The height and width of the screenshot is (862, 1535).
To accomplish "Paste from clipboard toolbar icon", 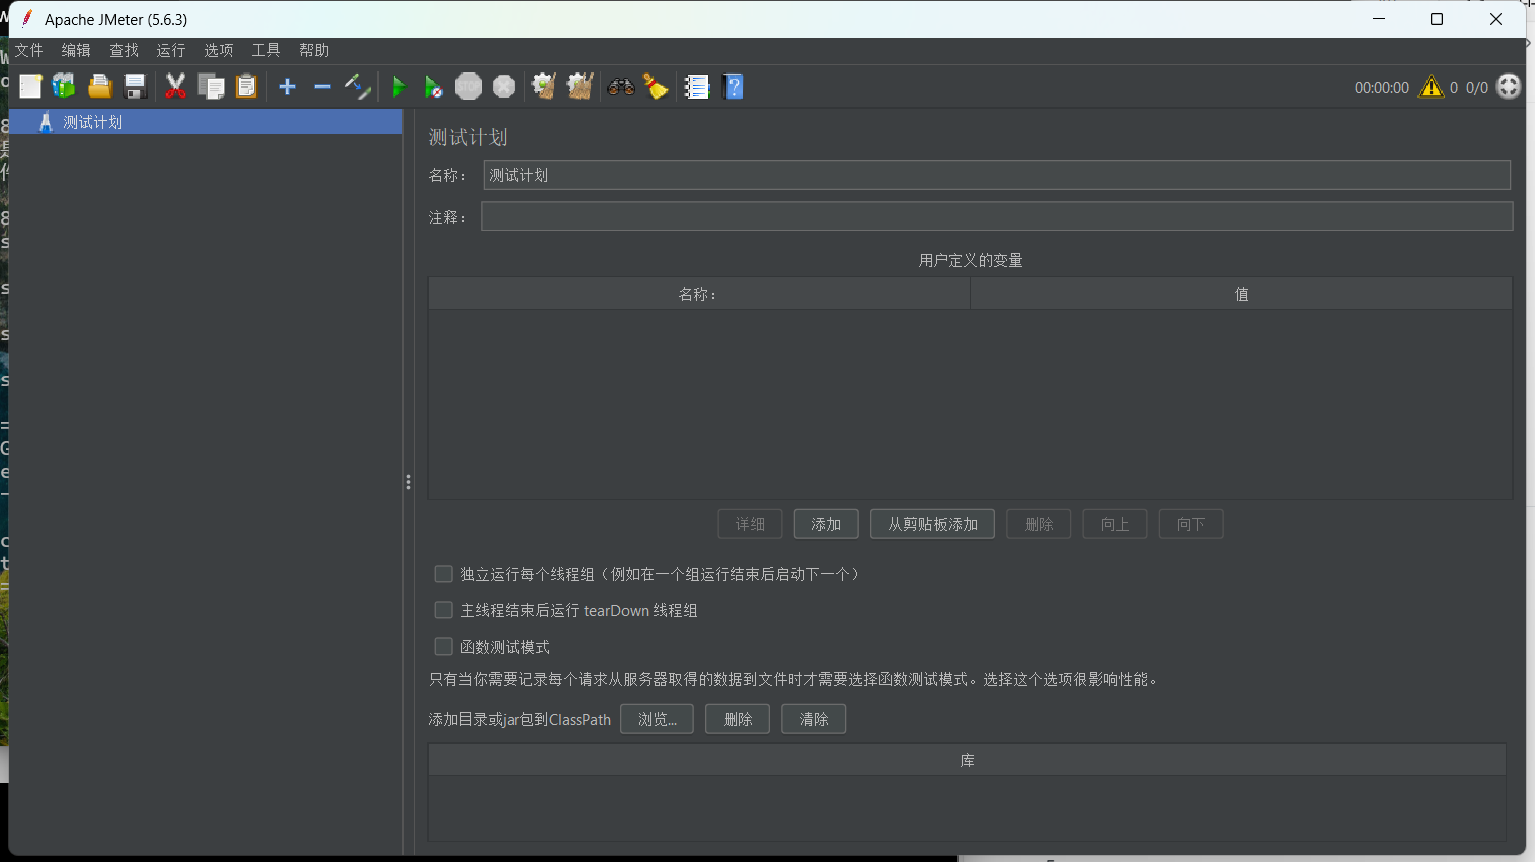I will (246, 87).
